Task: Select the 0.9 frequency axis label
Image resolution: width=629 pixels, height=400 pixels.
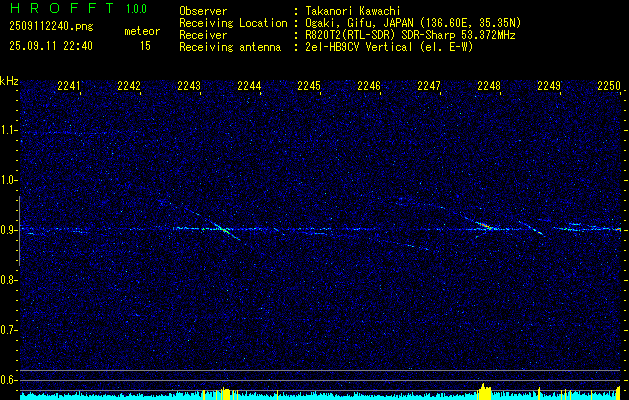Action: tap(9, 230)
